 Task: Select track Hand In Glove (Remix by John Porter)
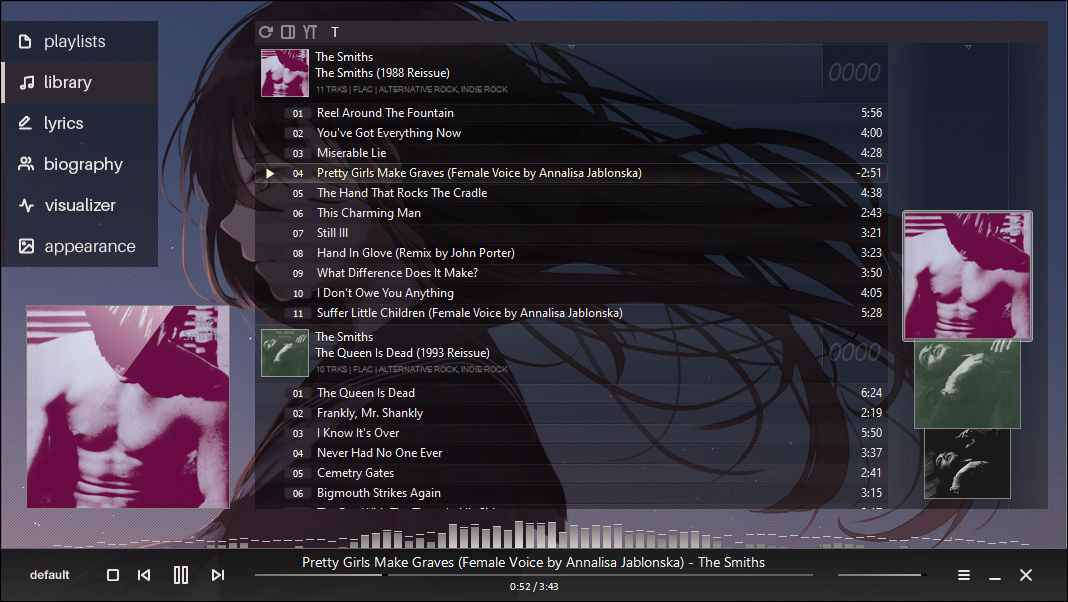tap(571, 253)
